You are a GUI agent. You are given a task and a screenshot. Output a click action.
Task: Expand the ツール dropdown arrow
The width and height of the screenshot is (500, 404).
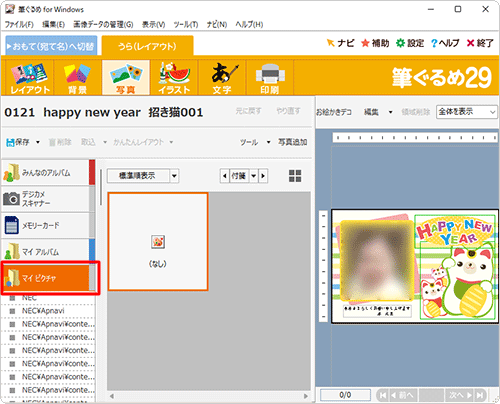coord(268,142)
